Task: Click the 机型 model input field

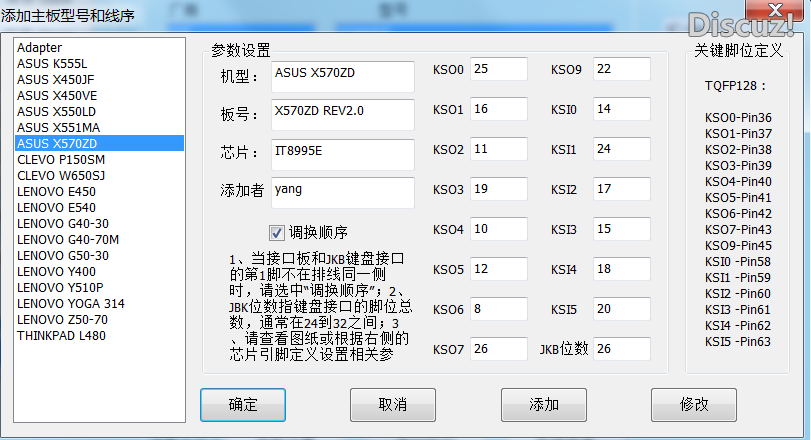Action: click(342, 77)
